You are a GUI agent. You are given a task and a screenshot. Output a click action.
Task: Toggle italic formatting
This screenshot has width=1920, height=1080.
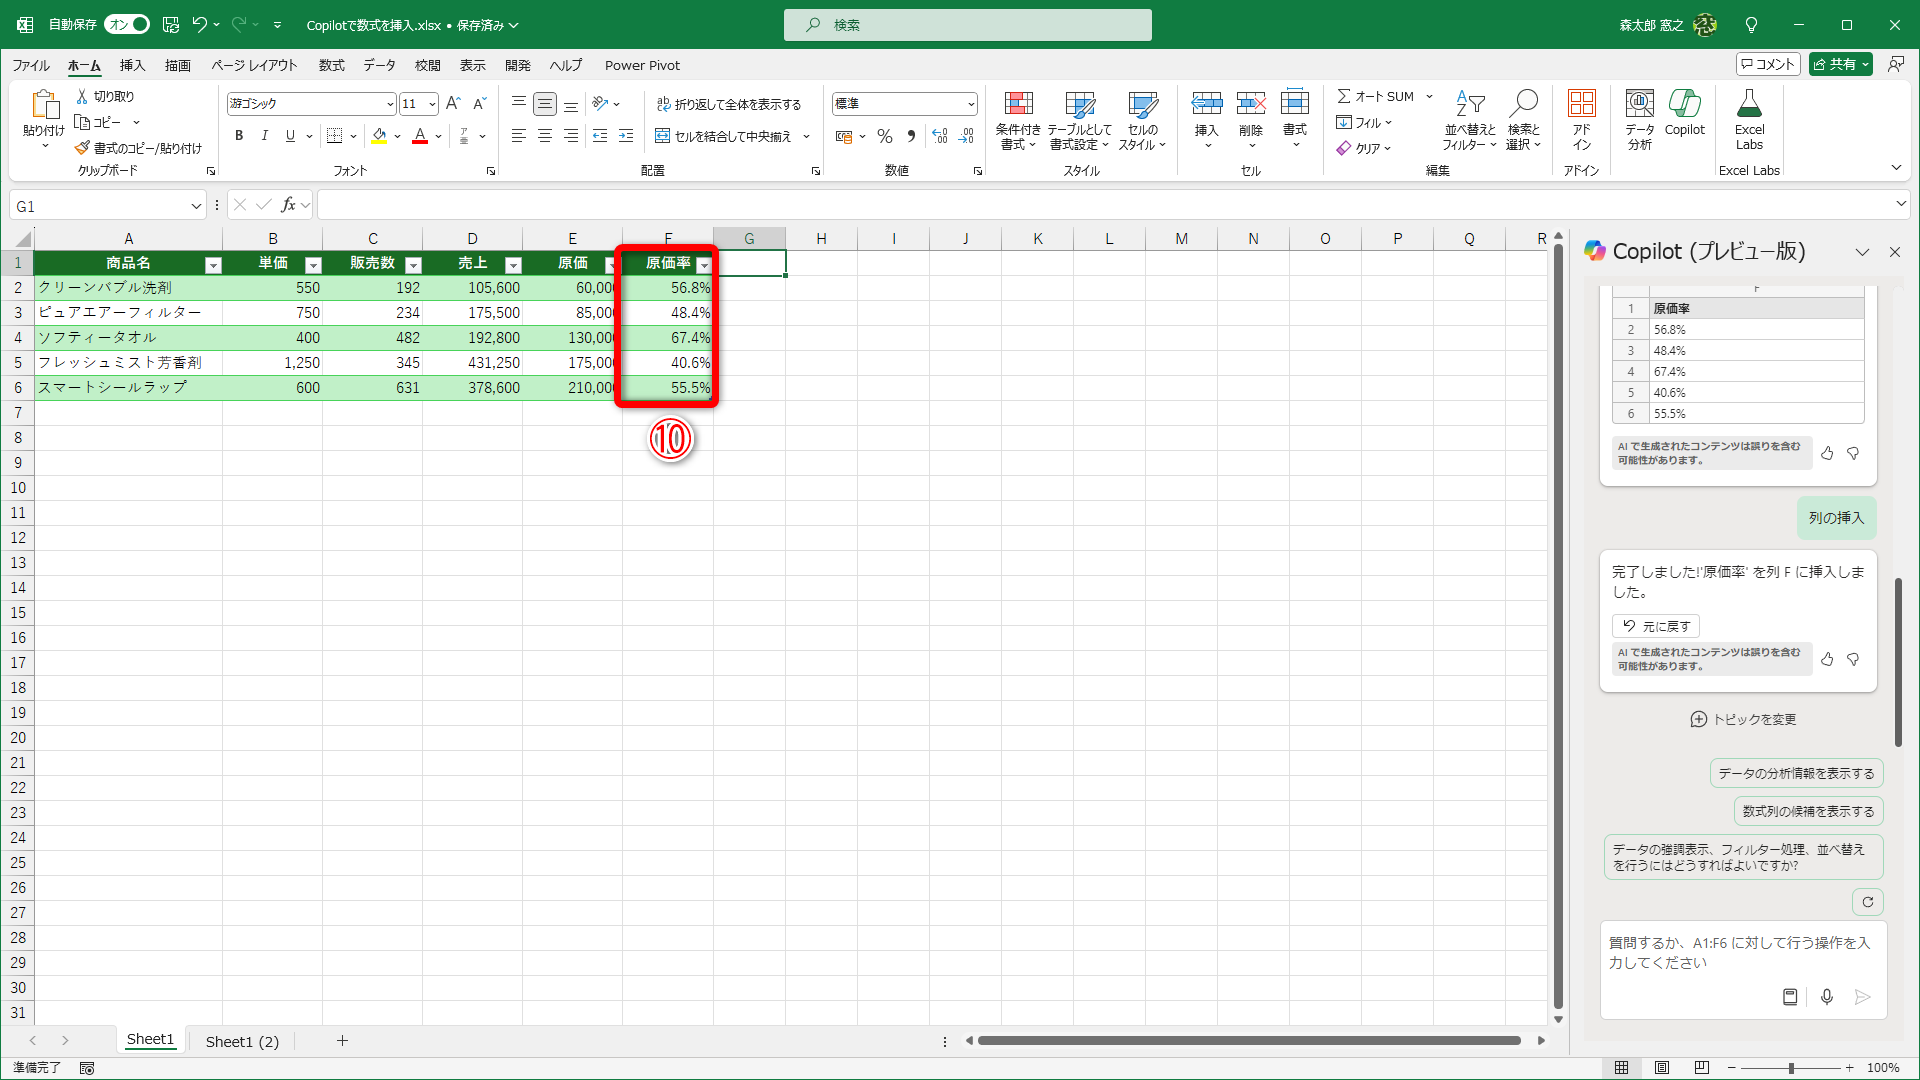click(x=264, y=136)
